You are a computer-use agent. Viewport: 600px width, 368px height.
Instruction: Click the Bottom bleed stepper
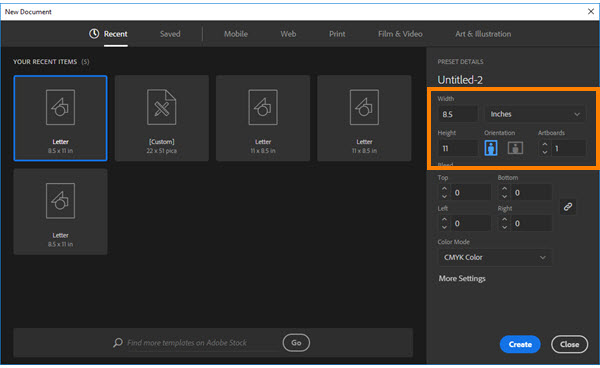click(x=504, y=192)
